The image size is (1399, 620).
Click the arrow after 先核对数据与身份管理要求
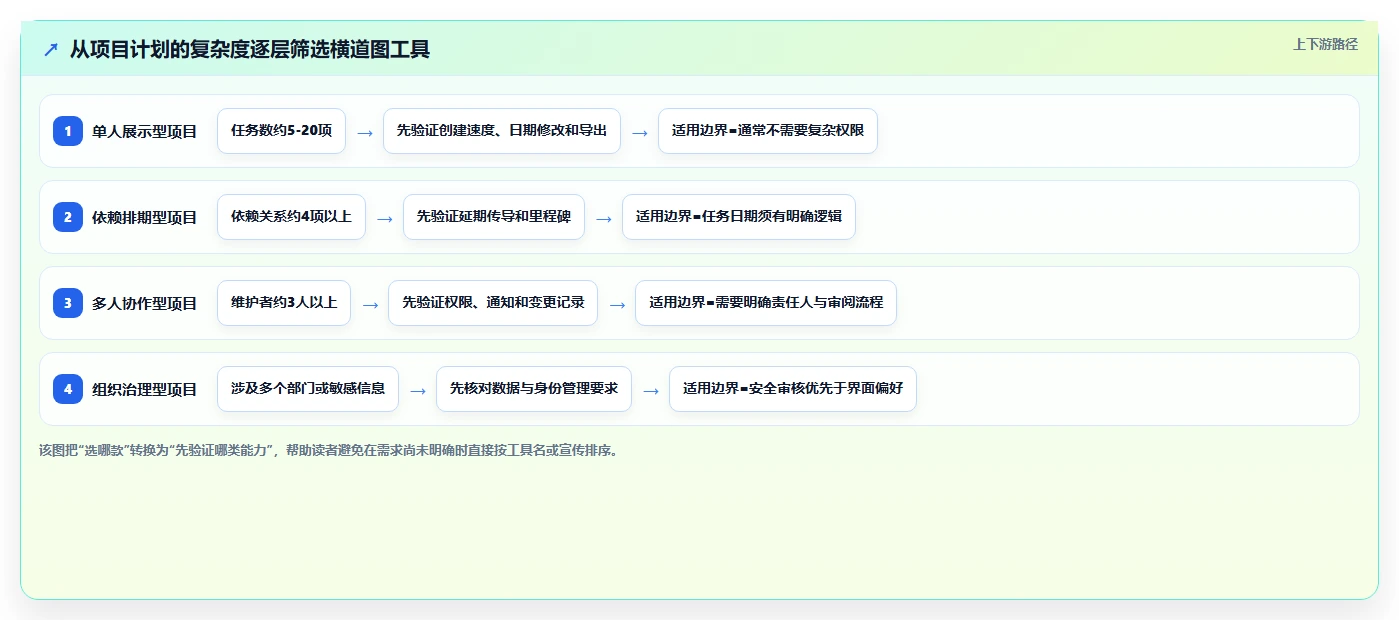651,390
